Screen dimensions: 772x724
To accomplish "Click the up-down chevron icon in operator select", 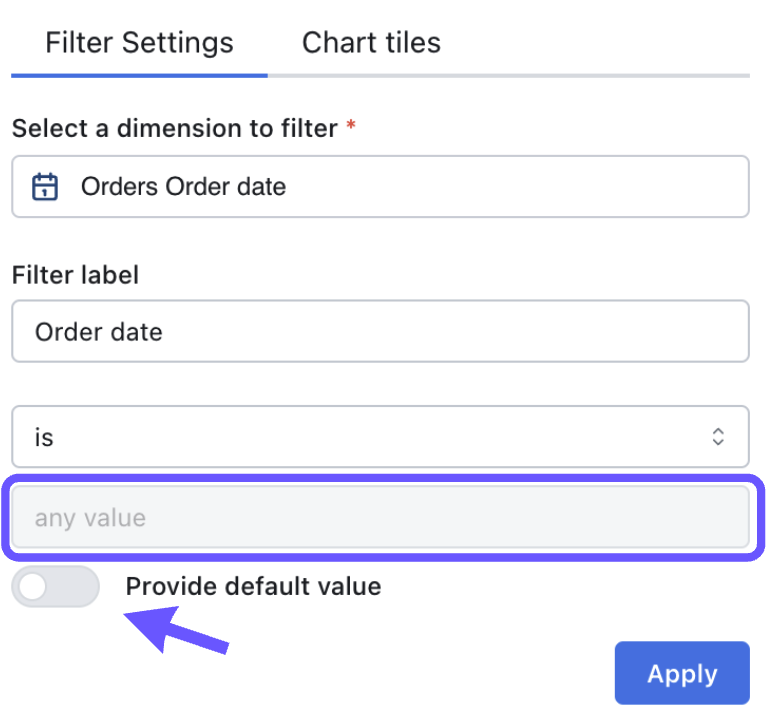I will coord(718,437).
